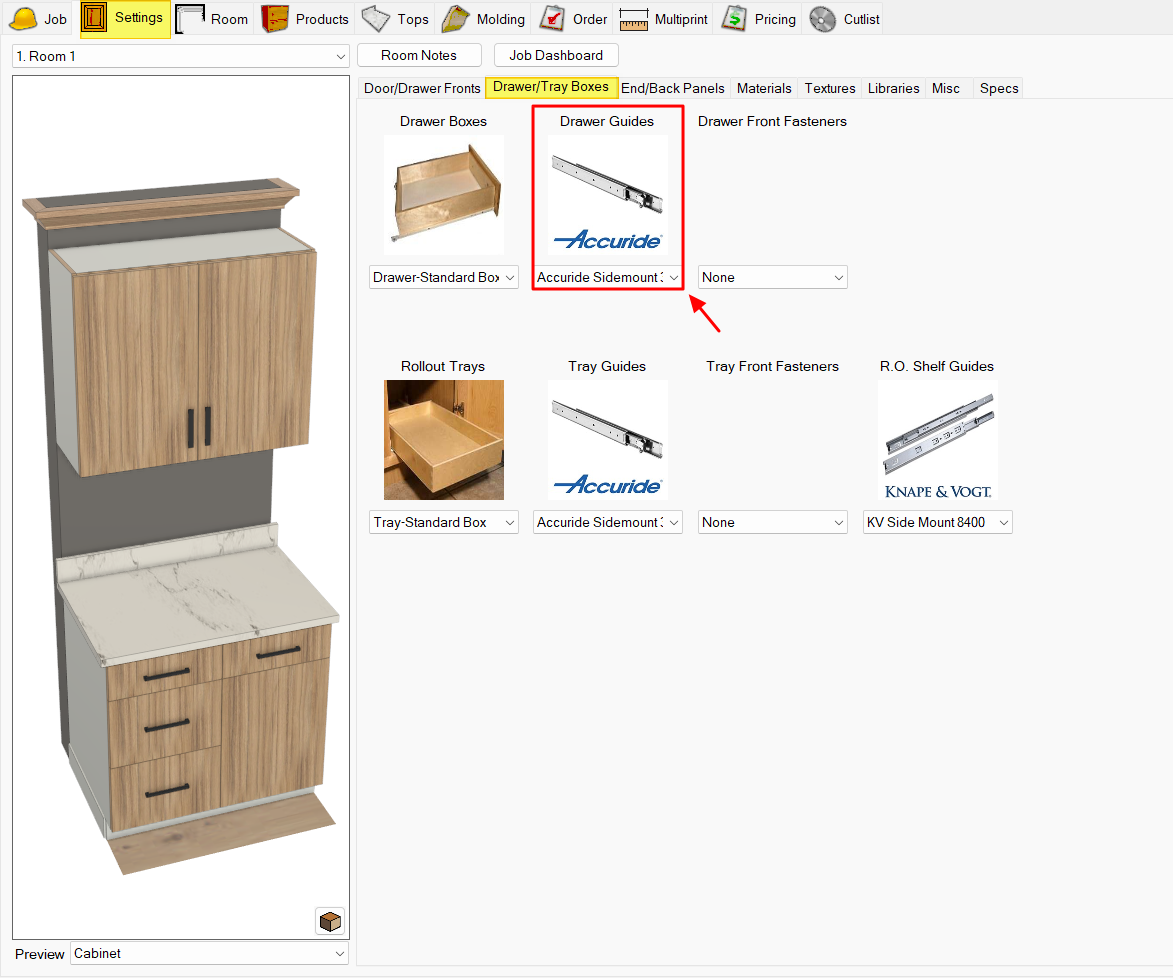Open the Drawer-Standard Box dropdown

pos(444,277)
